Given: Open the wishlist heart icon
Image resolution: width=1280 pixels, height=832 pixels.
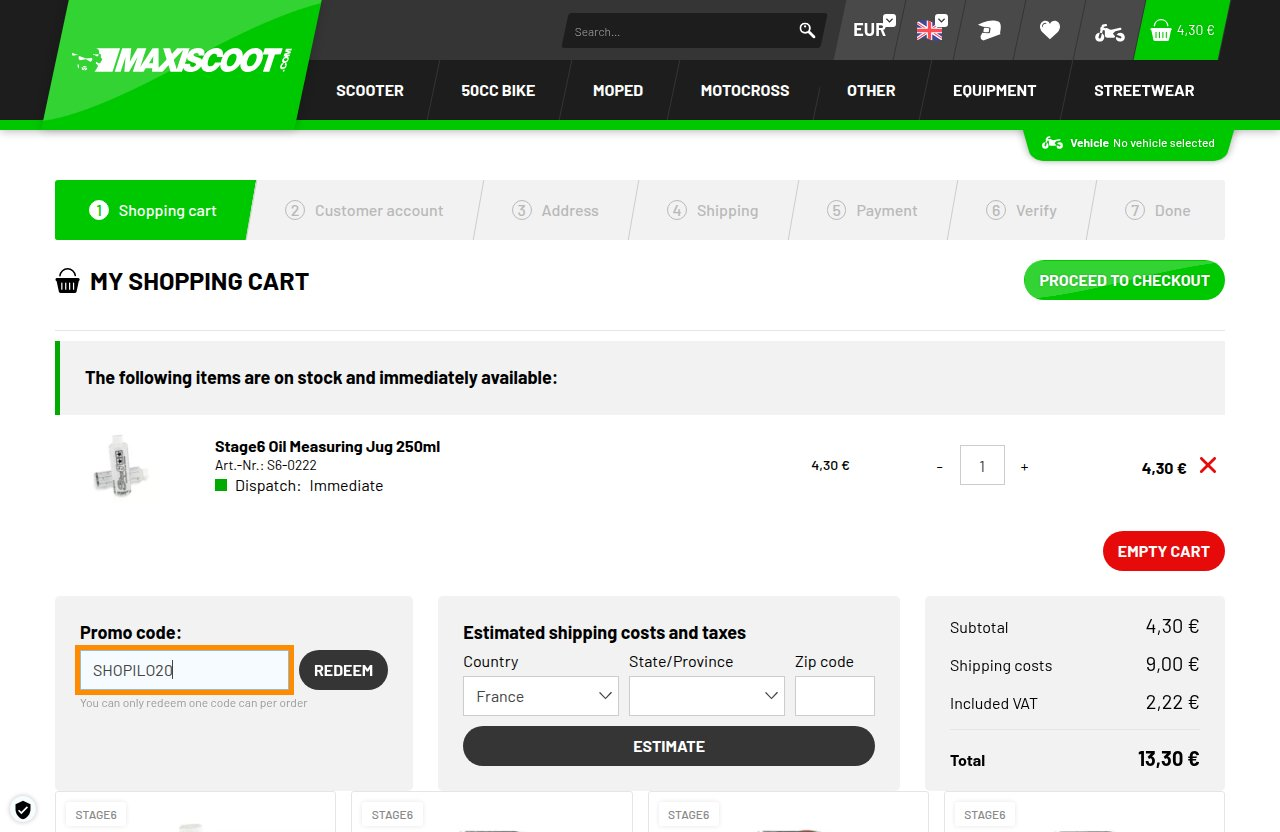Looking at the screenshot, I should point(1049,31).
